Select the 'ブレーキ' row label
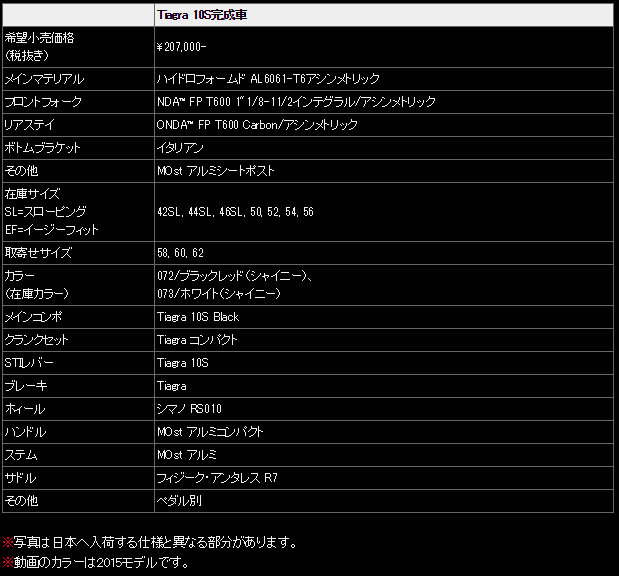The height and width of the screenshot is (576, 619). 26,385
